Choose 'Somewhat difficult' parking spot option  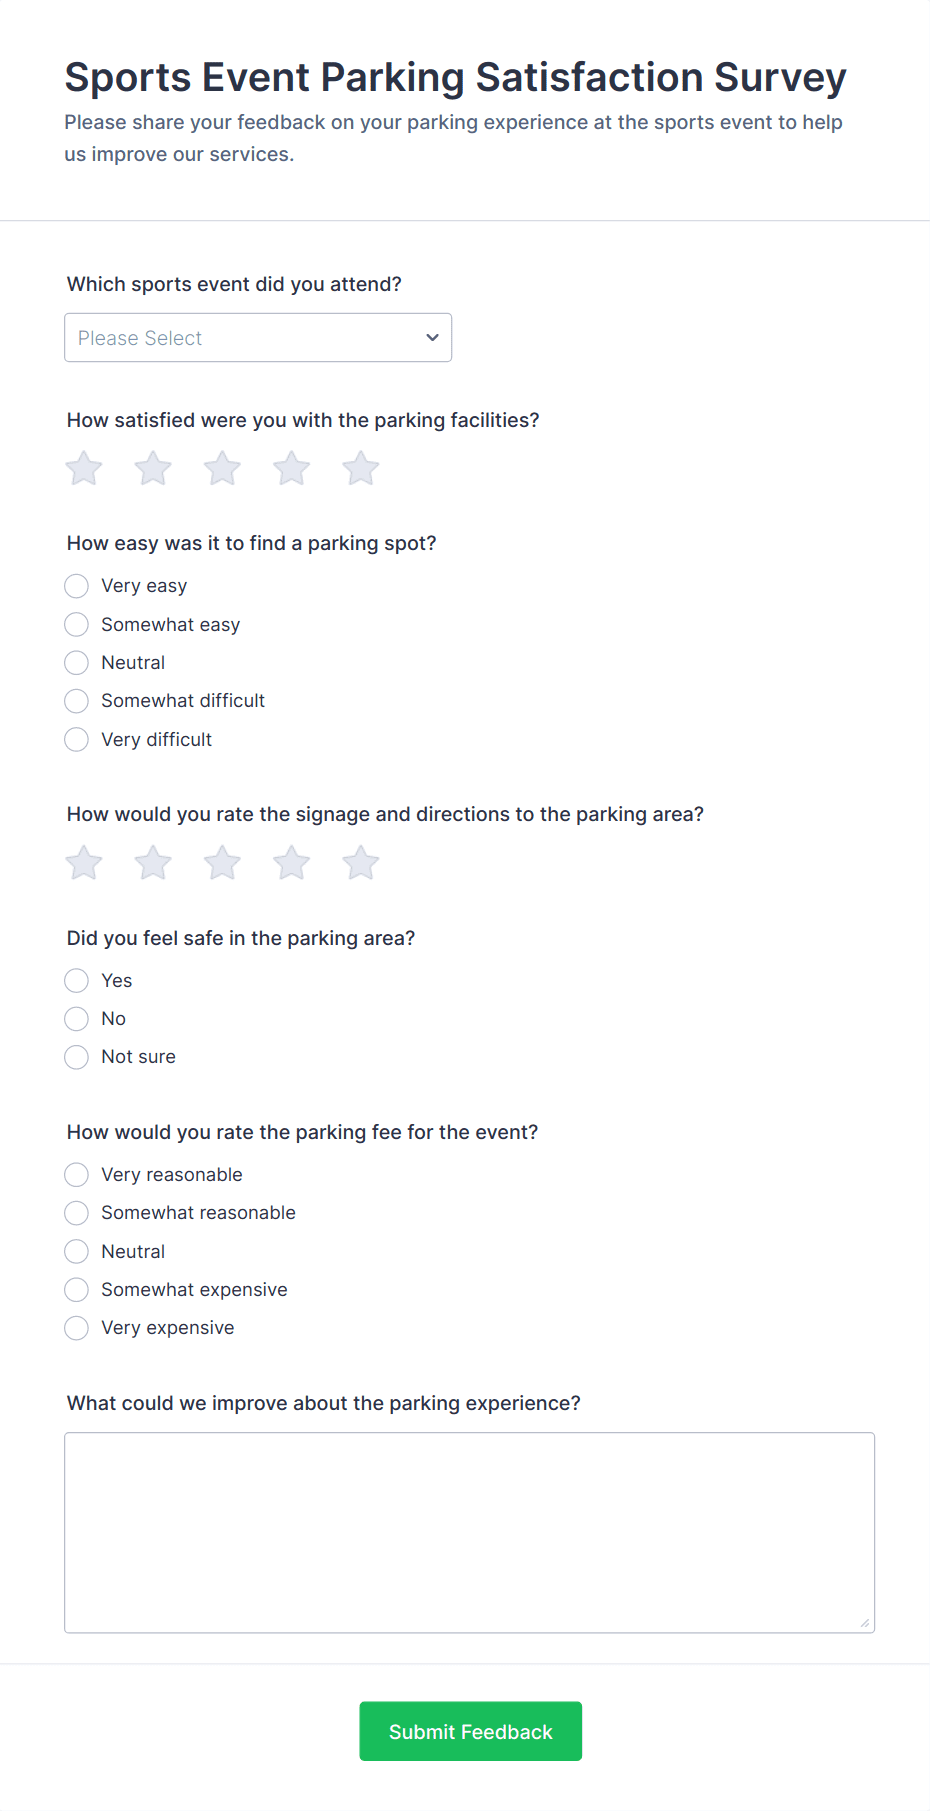click(77, 701)
